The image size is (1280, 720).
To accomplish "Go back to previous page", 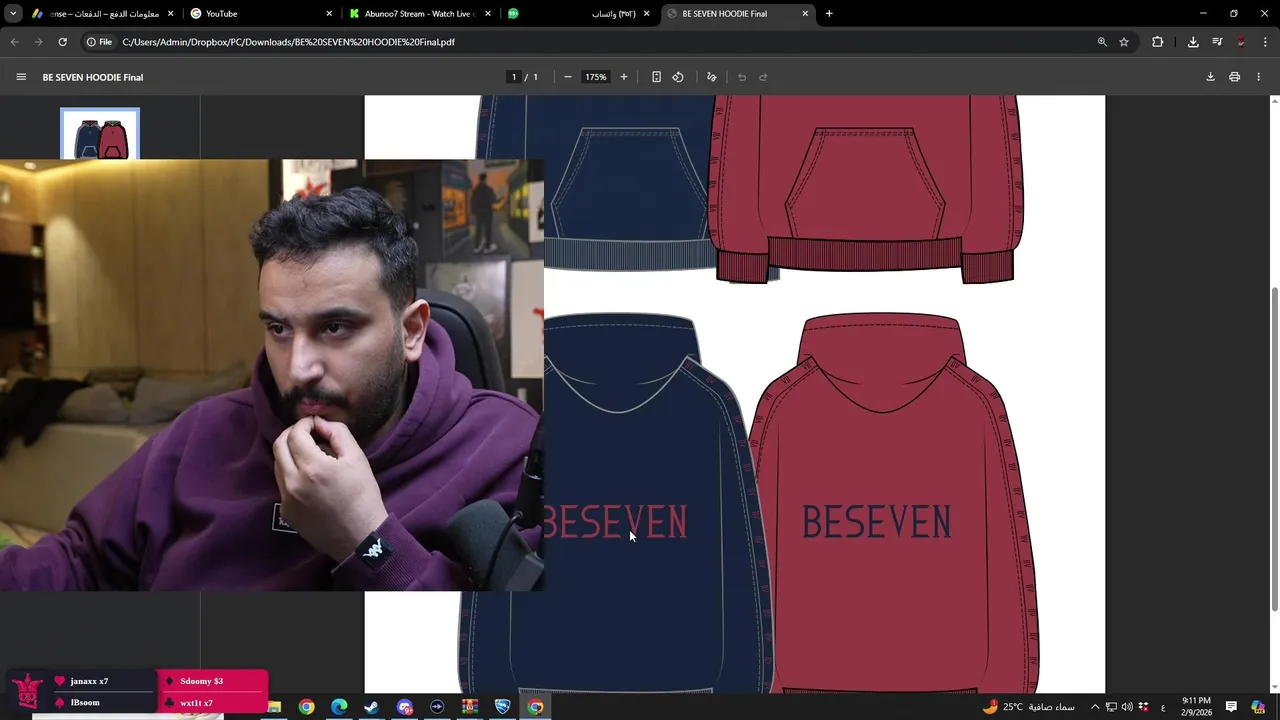I will point(14,42).
